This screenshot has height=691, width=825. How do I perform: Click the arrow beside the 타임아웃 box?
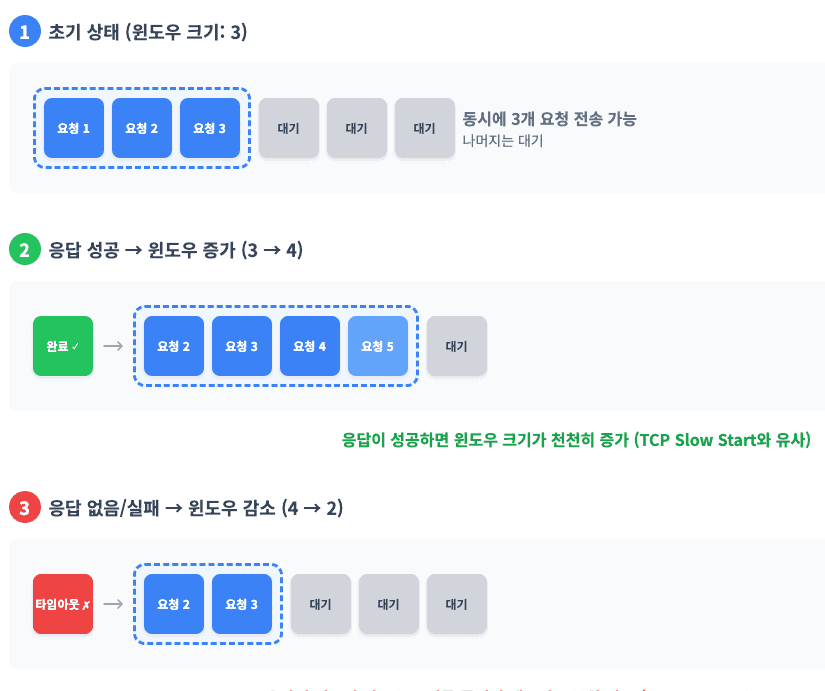[x=113, y=604]
